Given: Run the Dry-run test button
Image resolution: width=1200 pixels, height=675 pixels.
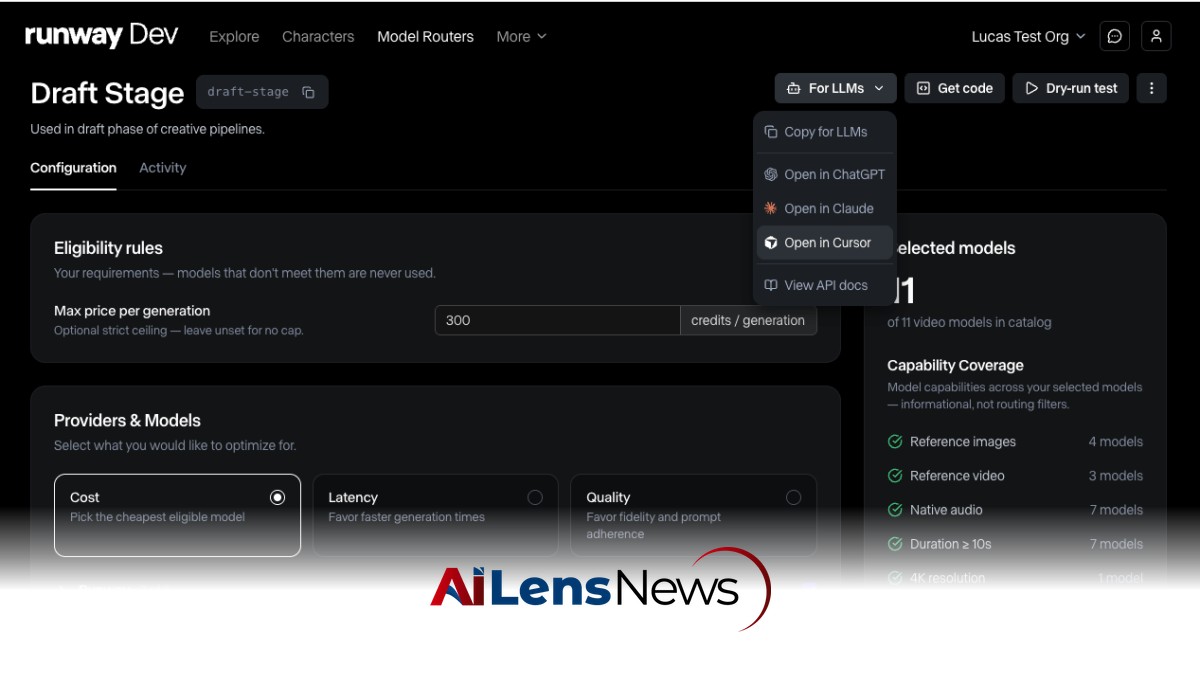Looking at the screenshot, I should 1071,88.
